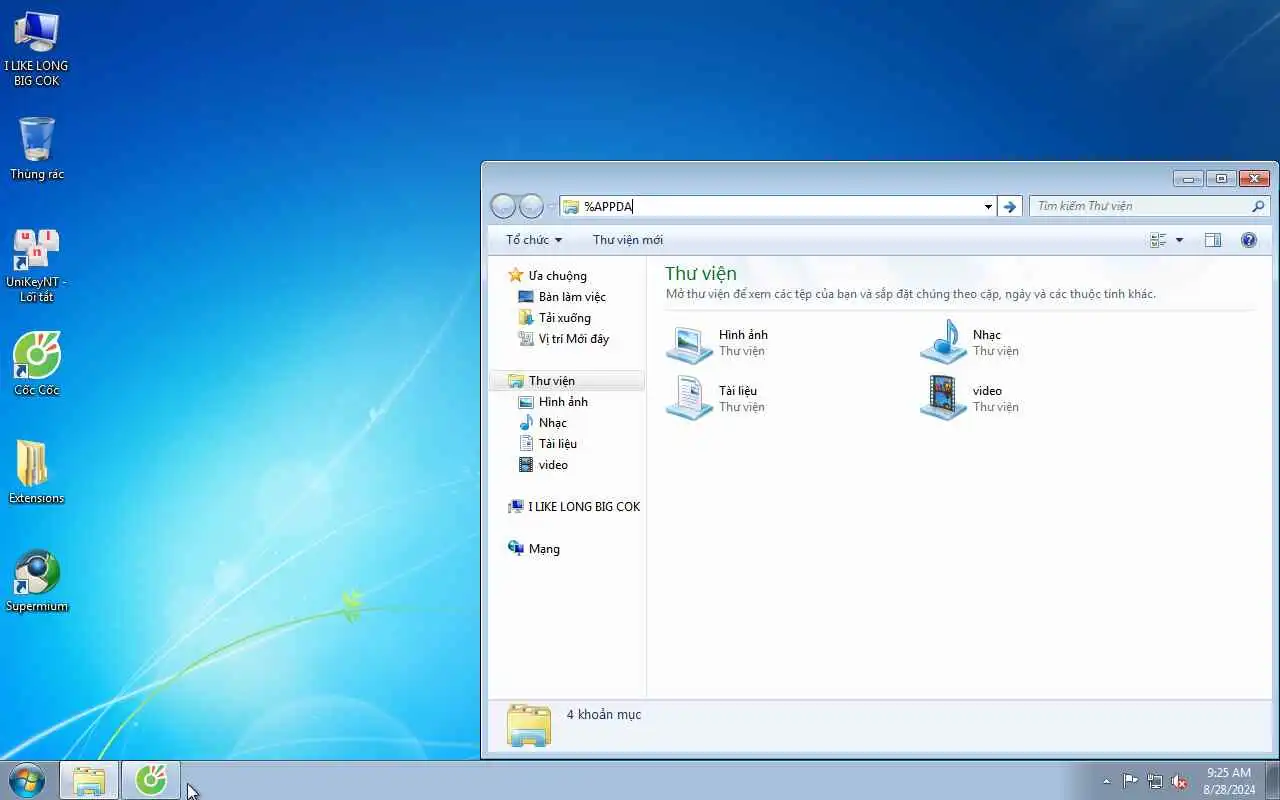Select Ưa chuộng in navigation pane

pos(547,276)
